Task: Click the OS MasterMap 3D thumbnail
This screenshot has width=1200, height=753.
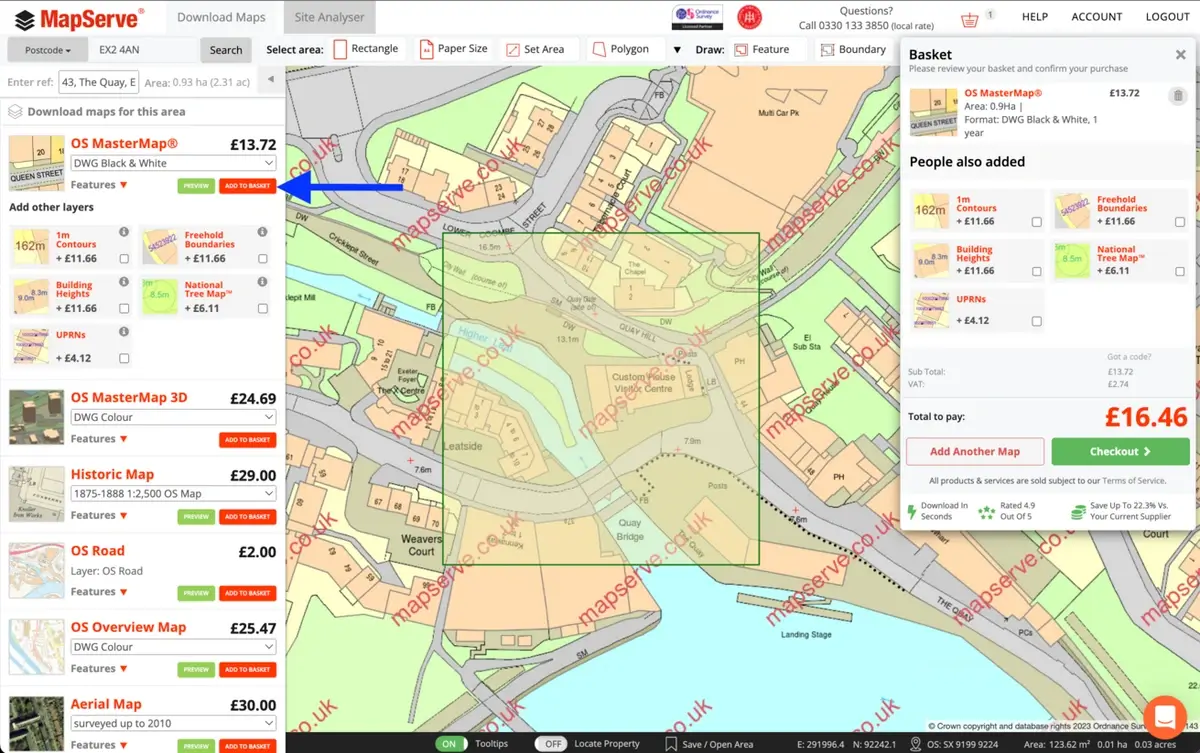Action: tap(36, 417)
